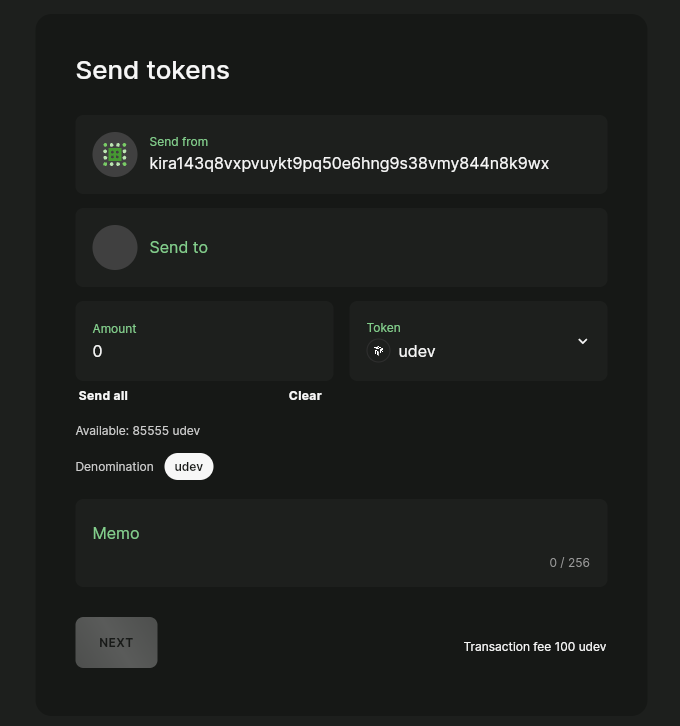Click the sender account identicon avatar
This screenshot has width=680, height=726.
[115, 155]
